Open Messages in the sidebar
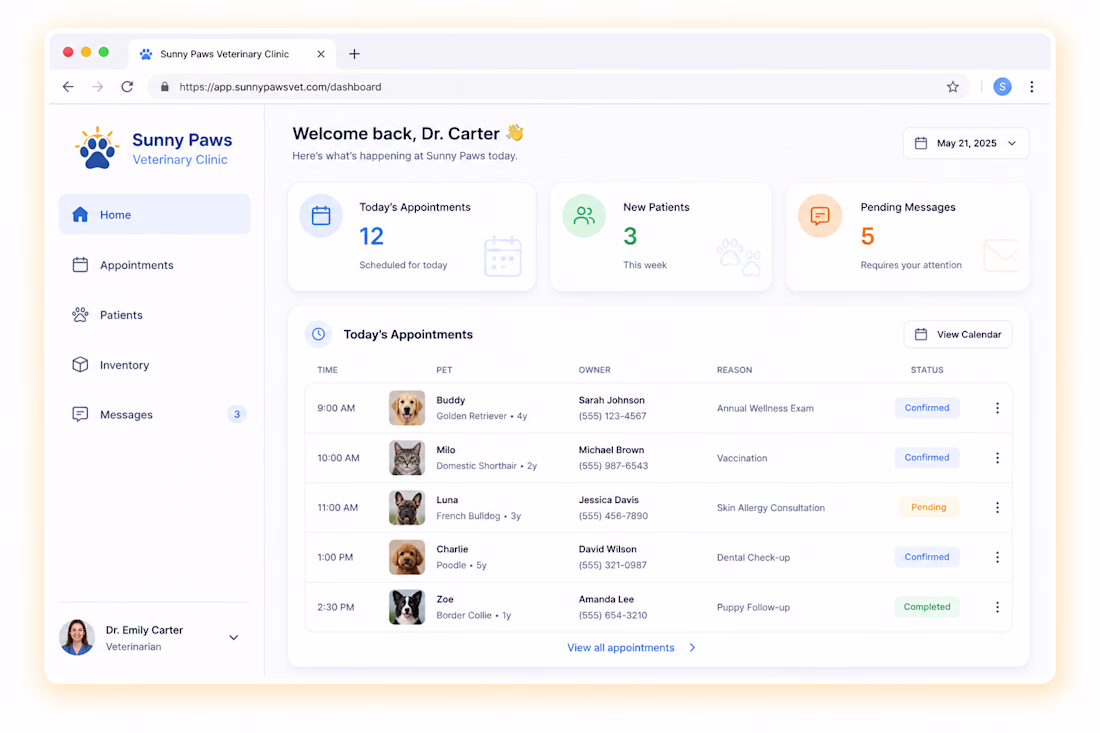Viewport: 1100px width, 733px height. (x=154, y=415)
